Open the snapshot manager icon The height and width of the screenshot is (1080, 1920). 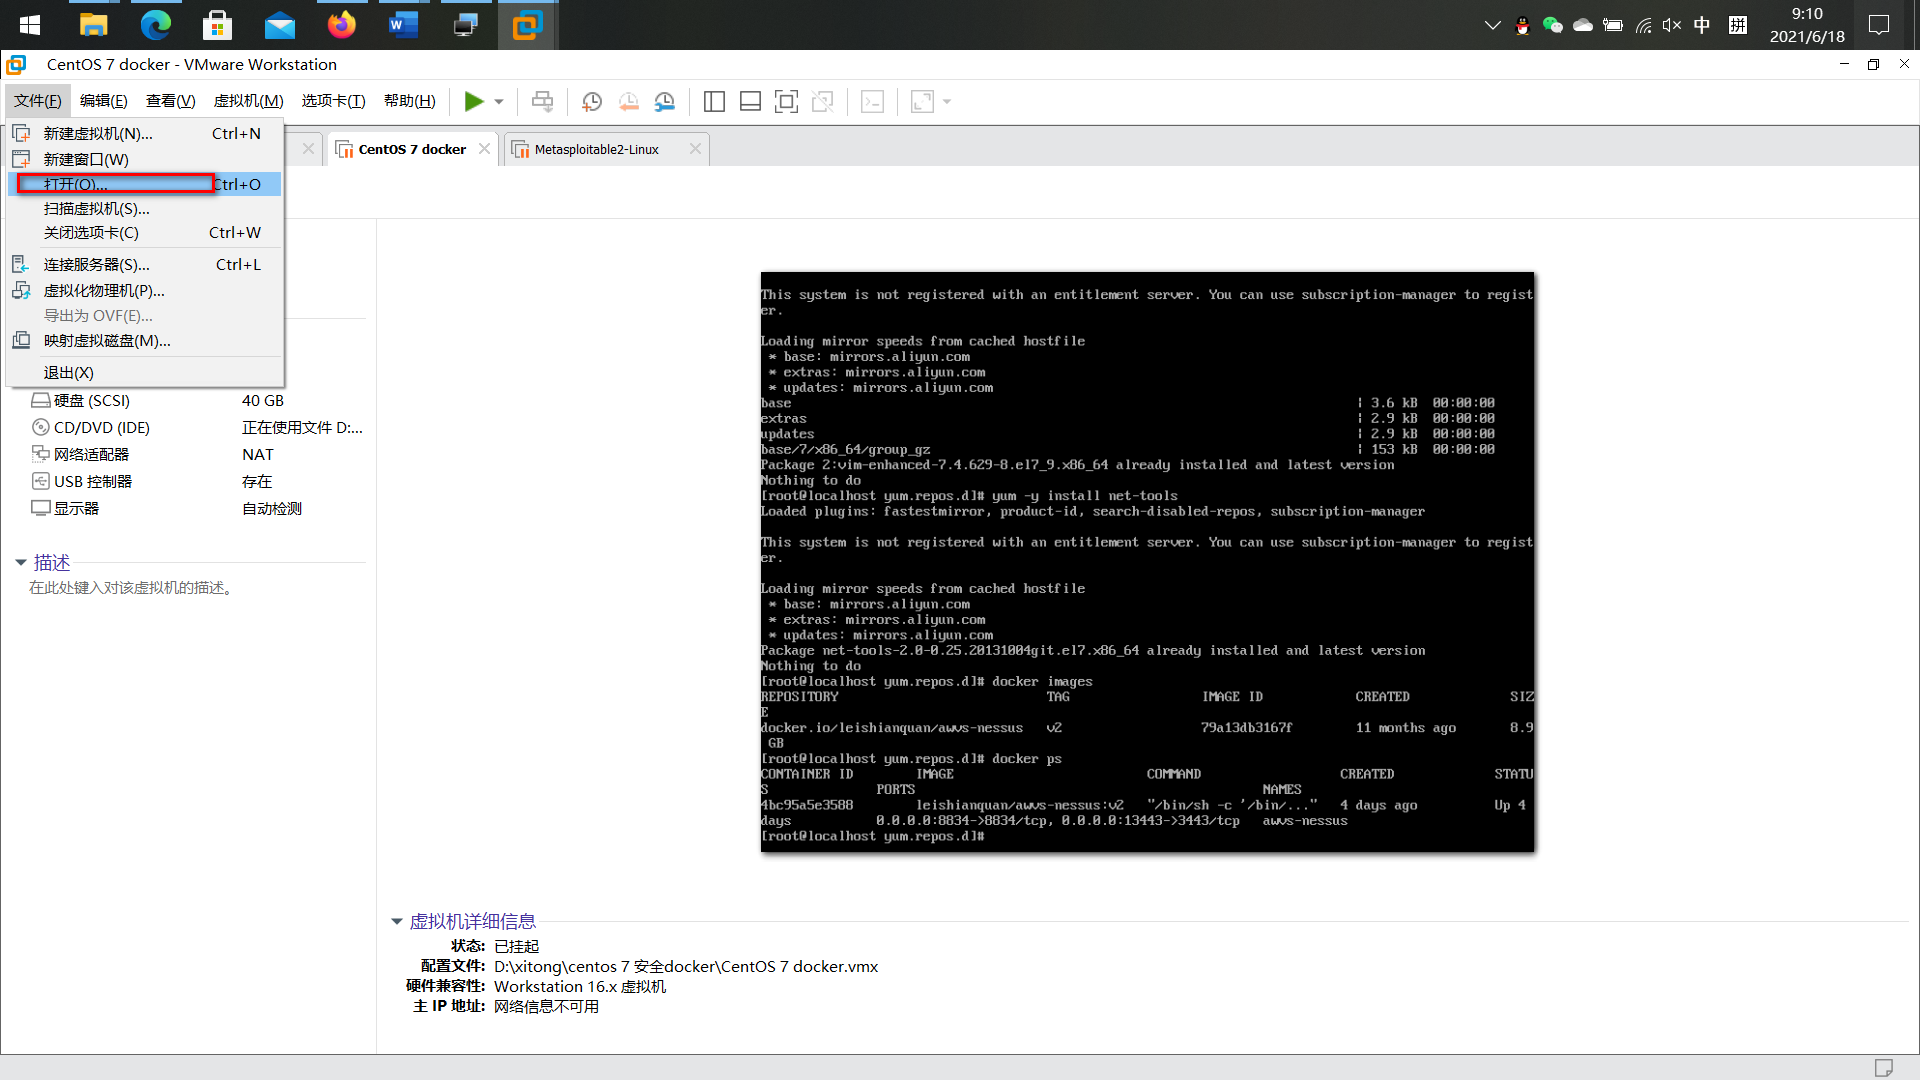[x=665, y=101]
